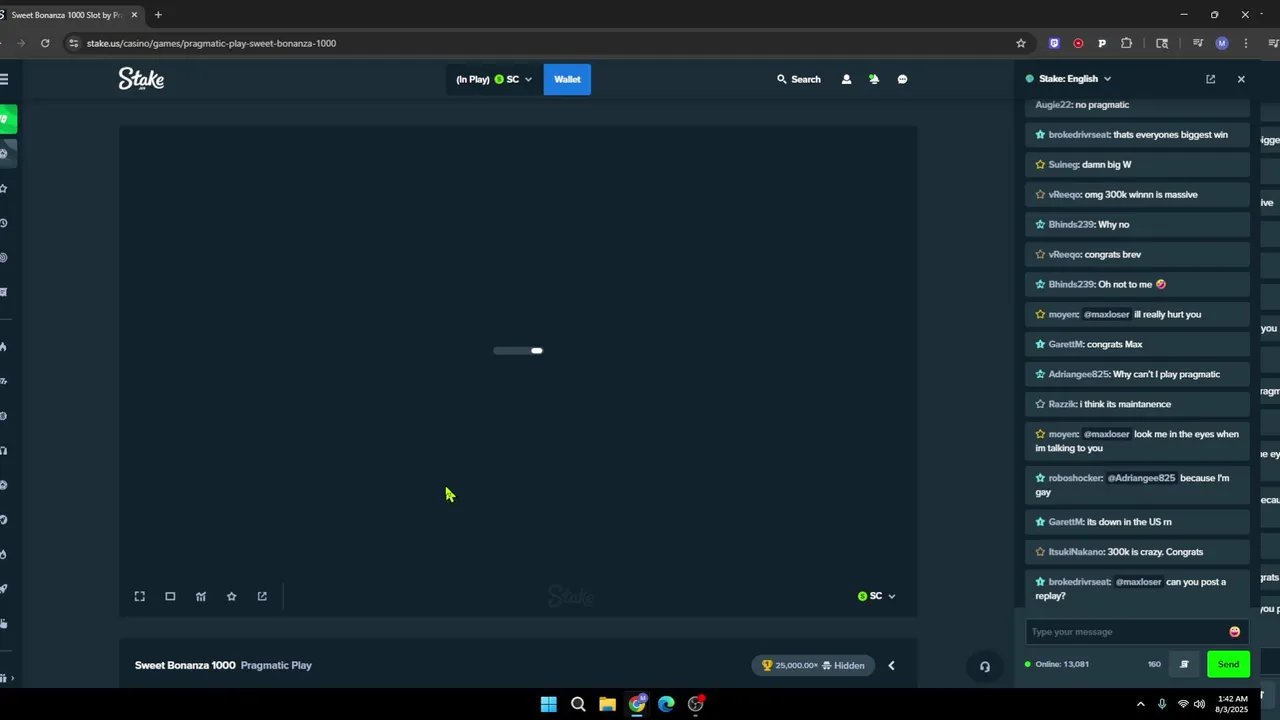Open the clock recent icon in sidebar
Image resolution: width=1280 pixels, height=720 pixels.
tap(4, 223)
